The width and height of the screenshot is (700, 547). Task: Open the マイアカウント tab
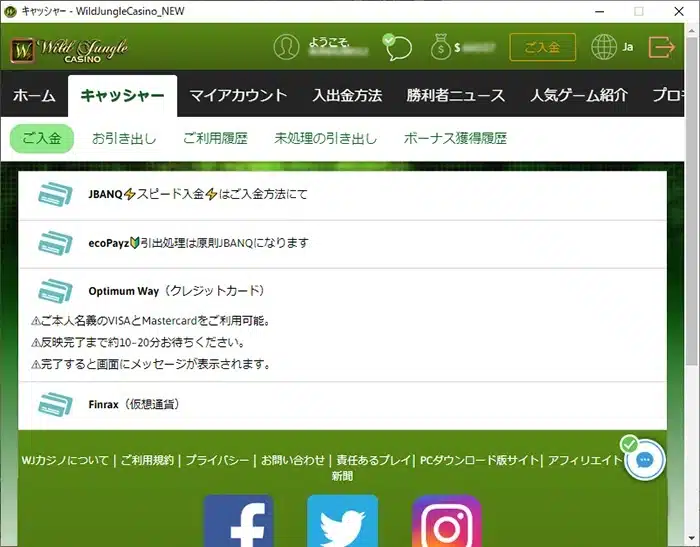click(x=238, y=96)
